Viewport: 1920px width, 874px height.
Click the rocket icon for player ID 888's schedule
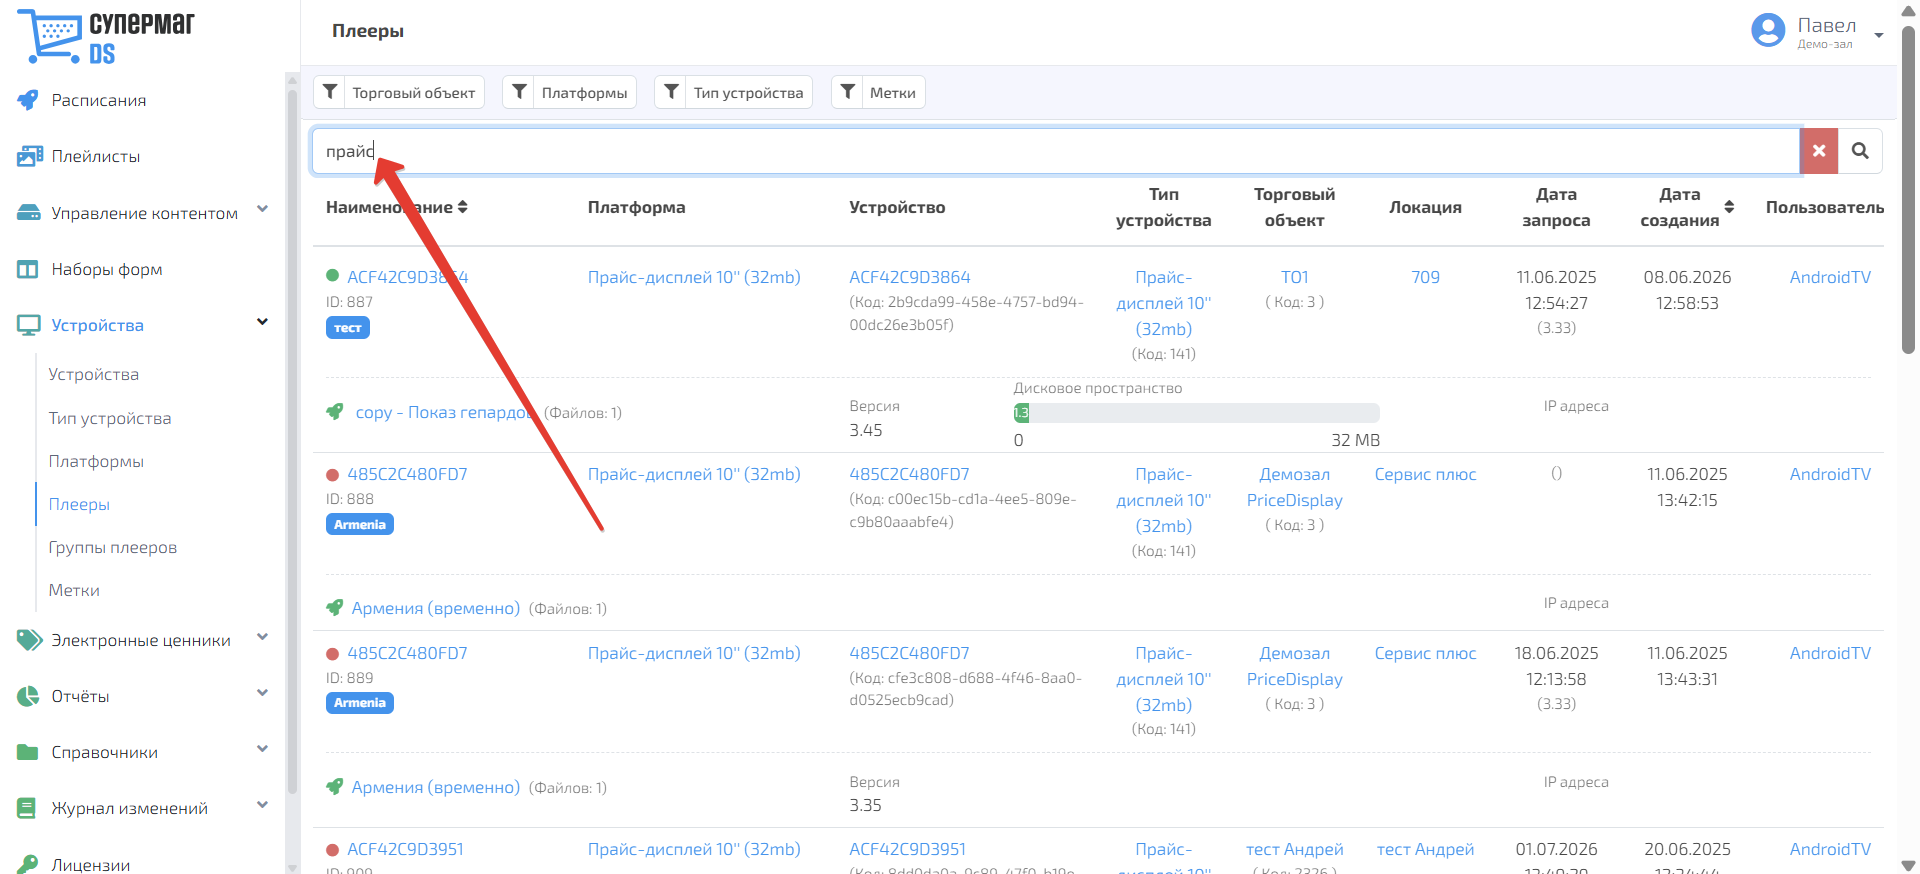click(335, 607)
